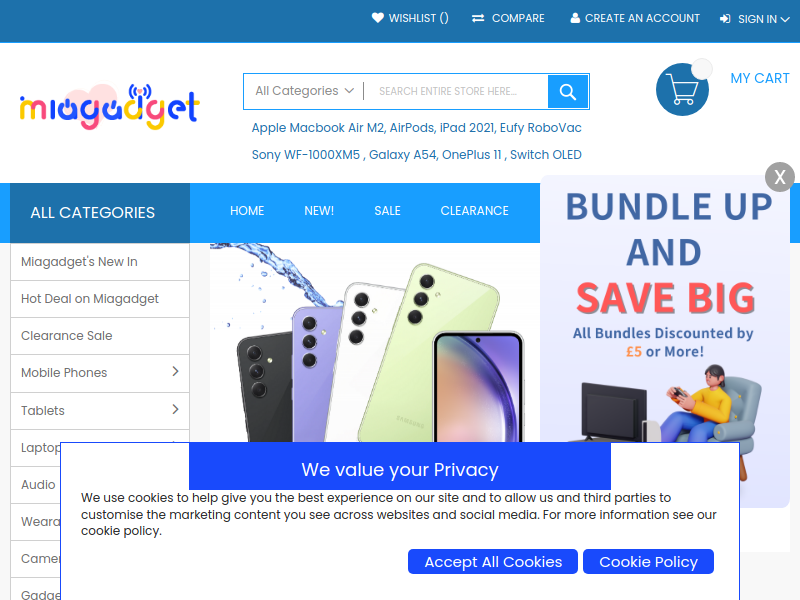Close the Bundle Up promo popup
This screenshot has width=800, height=600.
click(780, 177)
